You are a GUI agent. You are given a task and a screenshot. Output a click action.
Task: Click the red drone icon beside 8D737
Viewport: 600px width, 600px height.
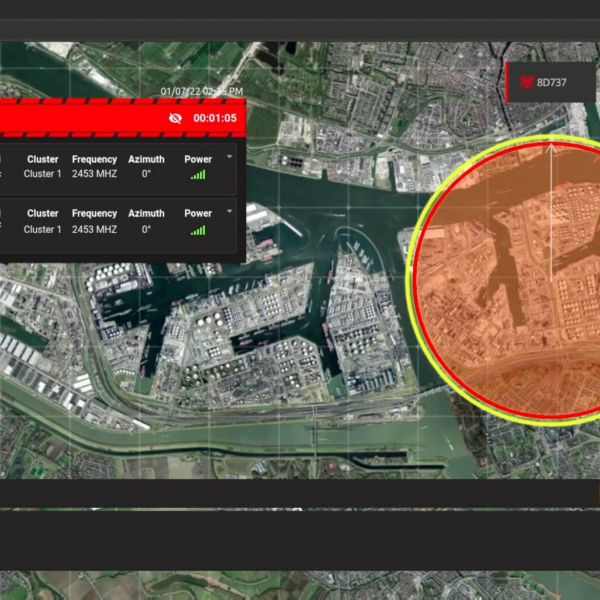[x=524, y=82]
